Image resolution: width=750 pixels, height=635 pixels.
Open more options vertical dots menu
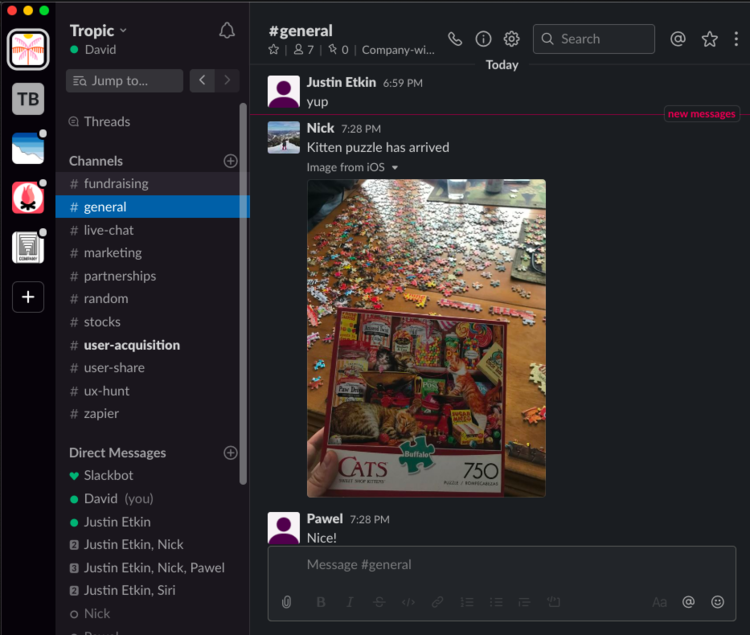[x=736, y=39]
